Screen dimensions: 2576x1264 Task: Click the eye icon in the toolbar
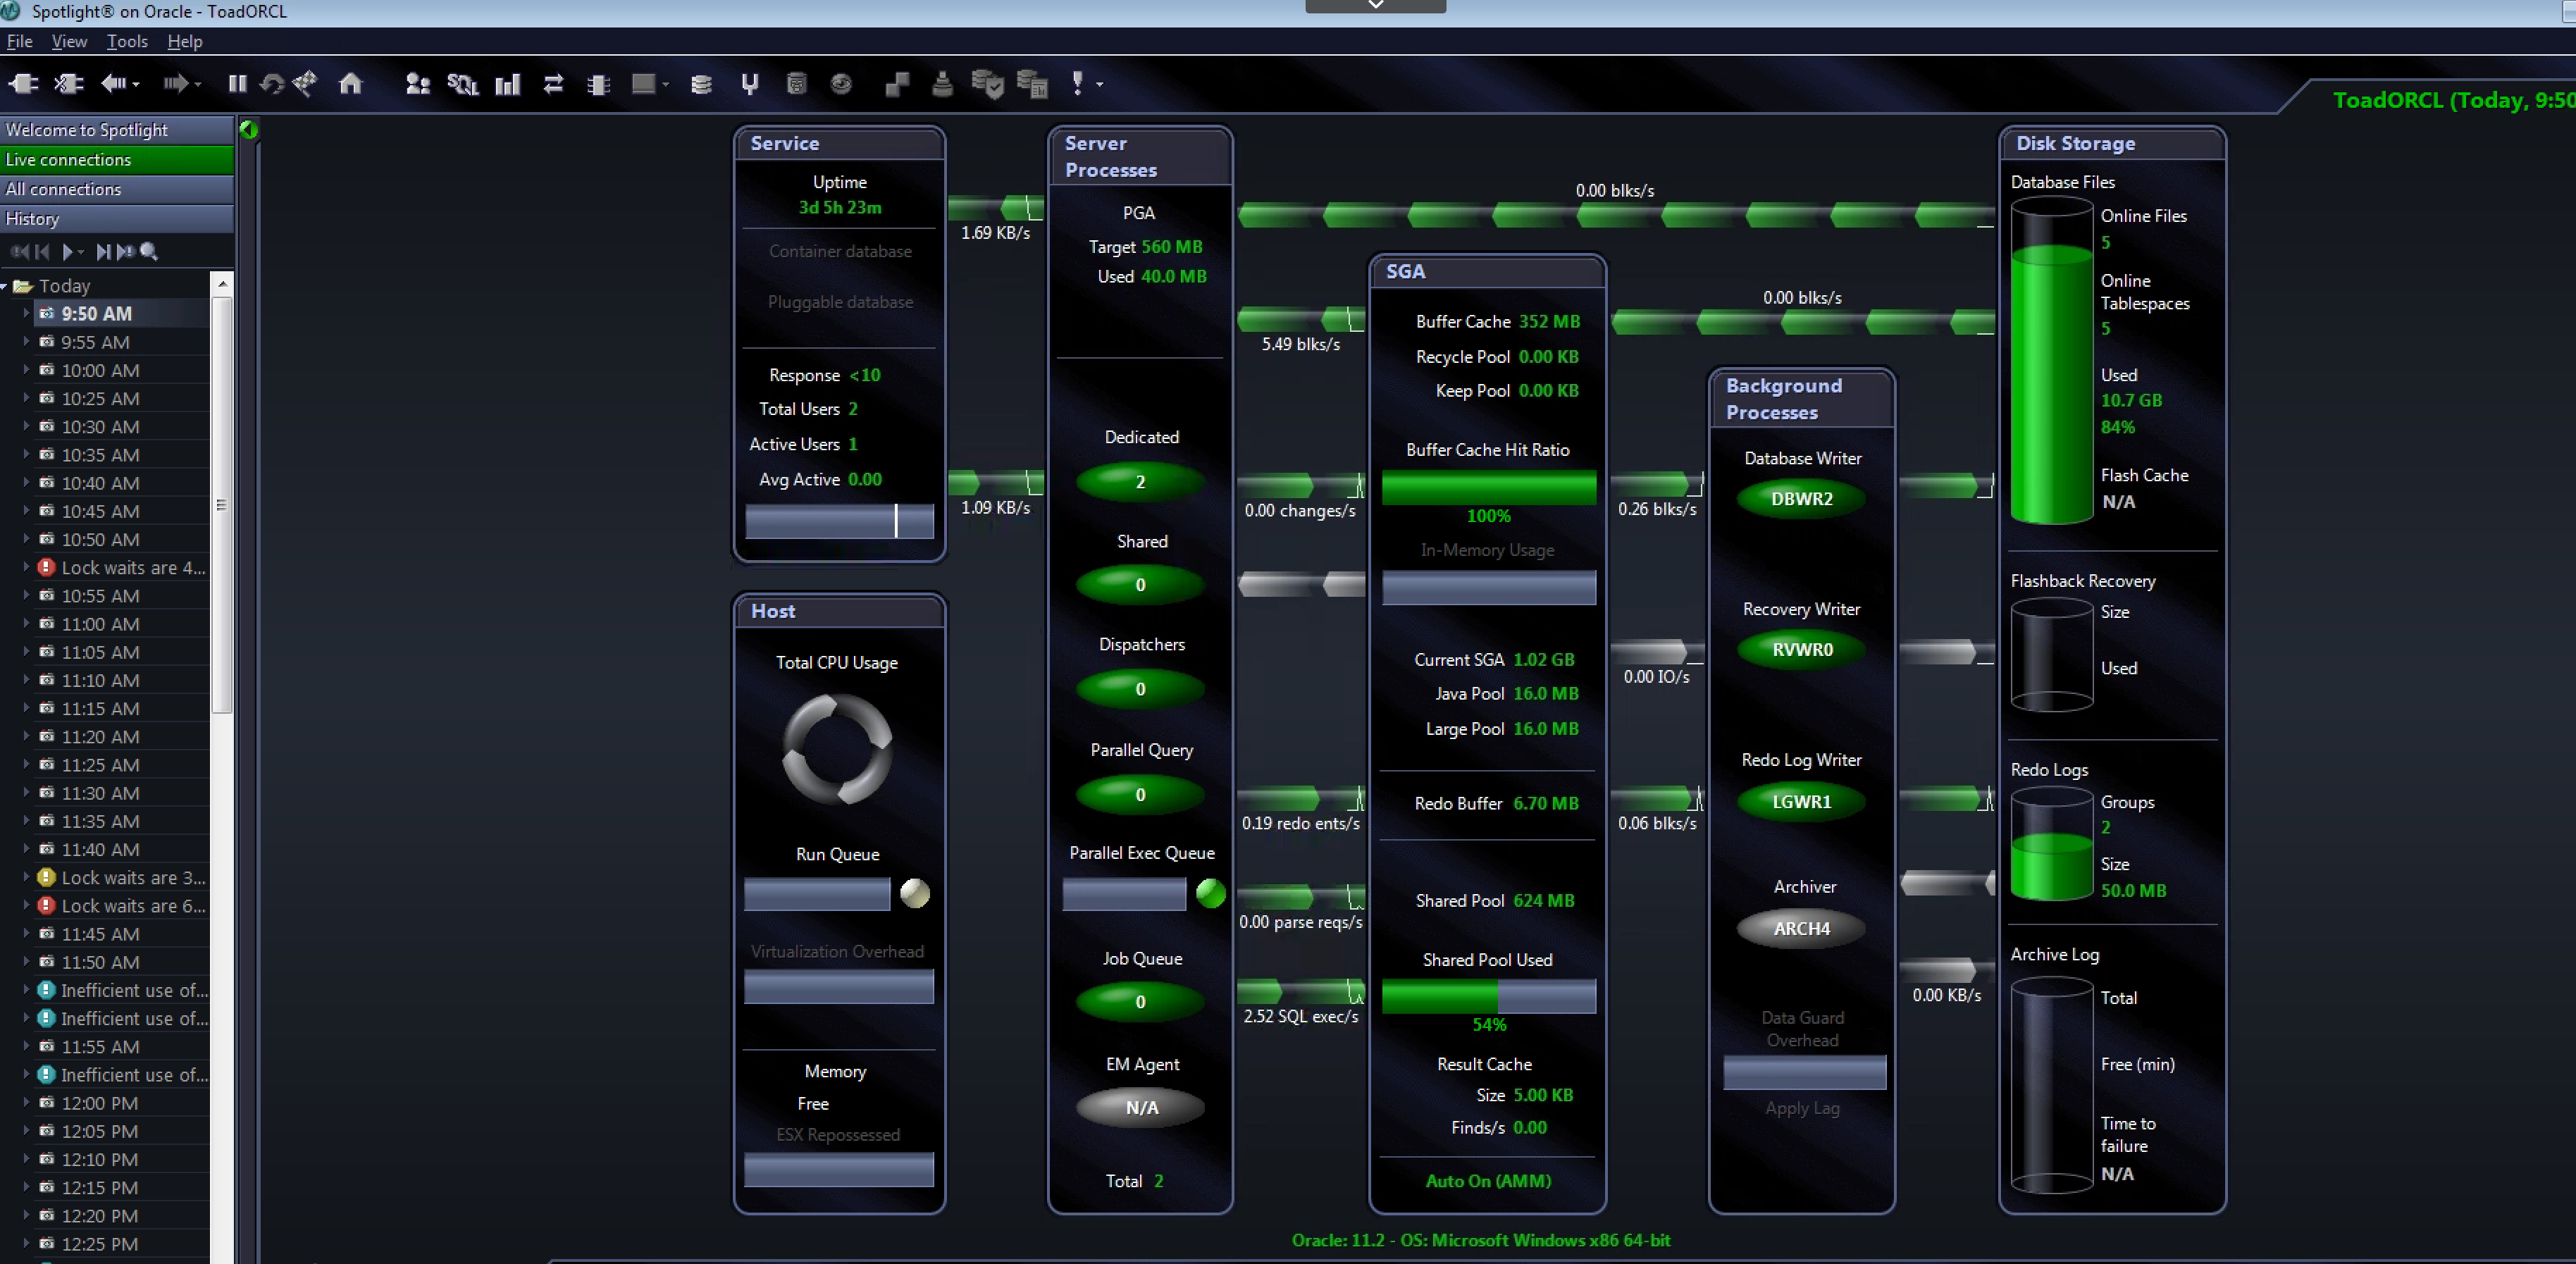coord(841,84)
